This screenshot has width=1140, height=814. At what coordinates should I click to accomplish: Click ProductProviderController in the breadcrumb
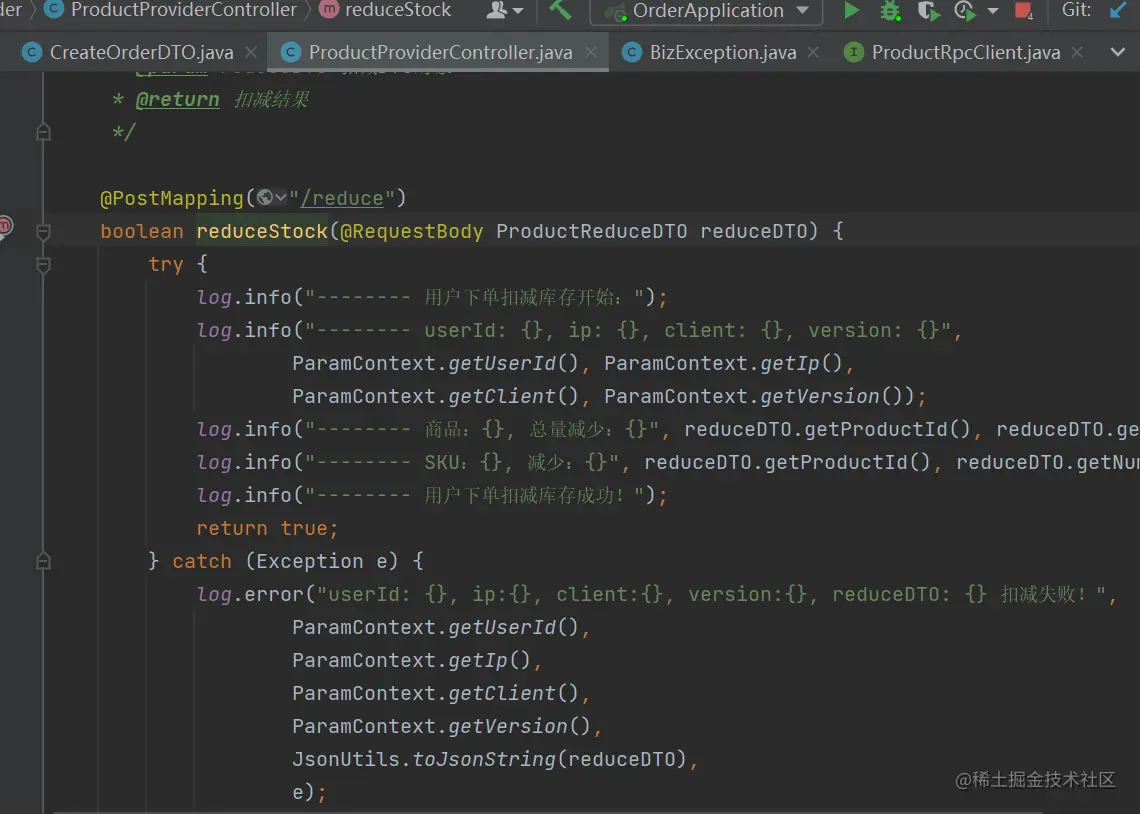pos(183,10)
